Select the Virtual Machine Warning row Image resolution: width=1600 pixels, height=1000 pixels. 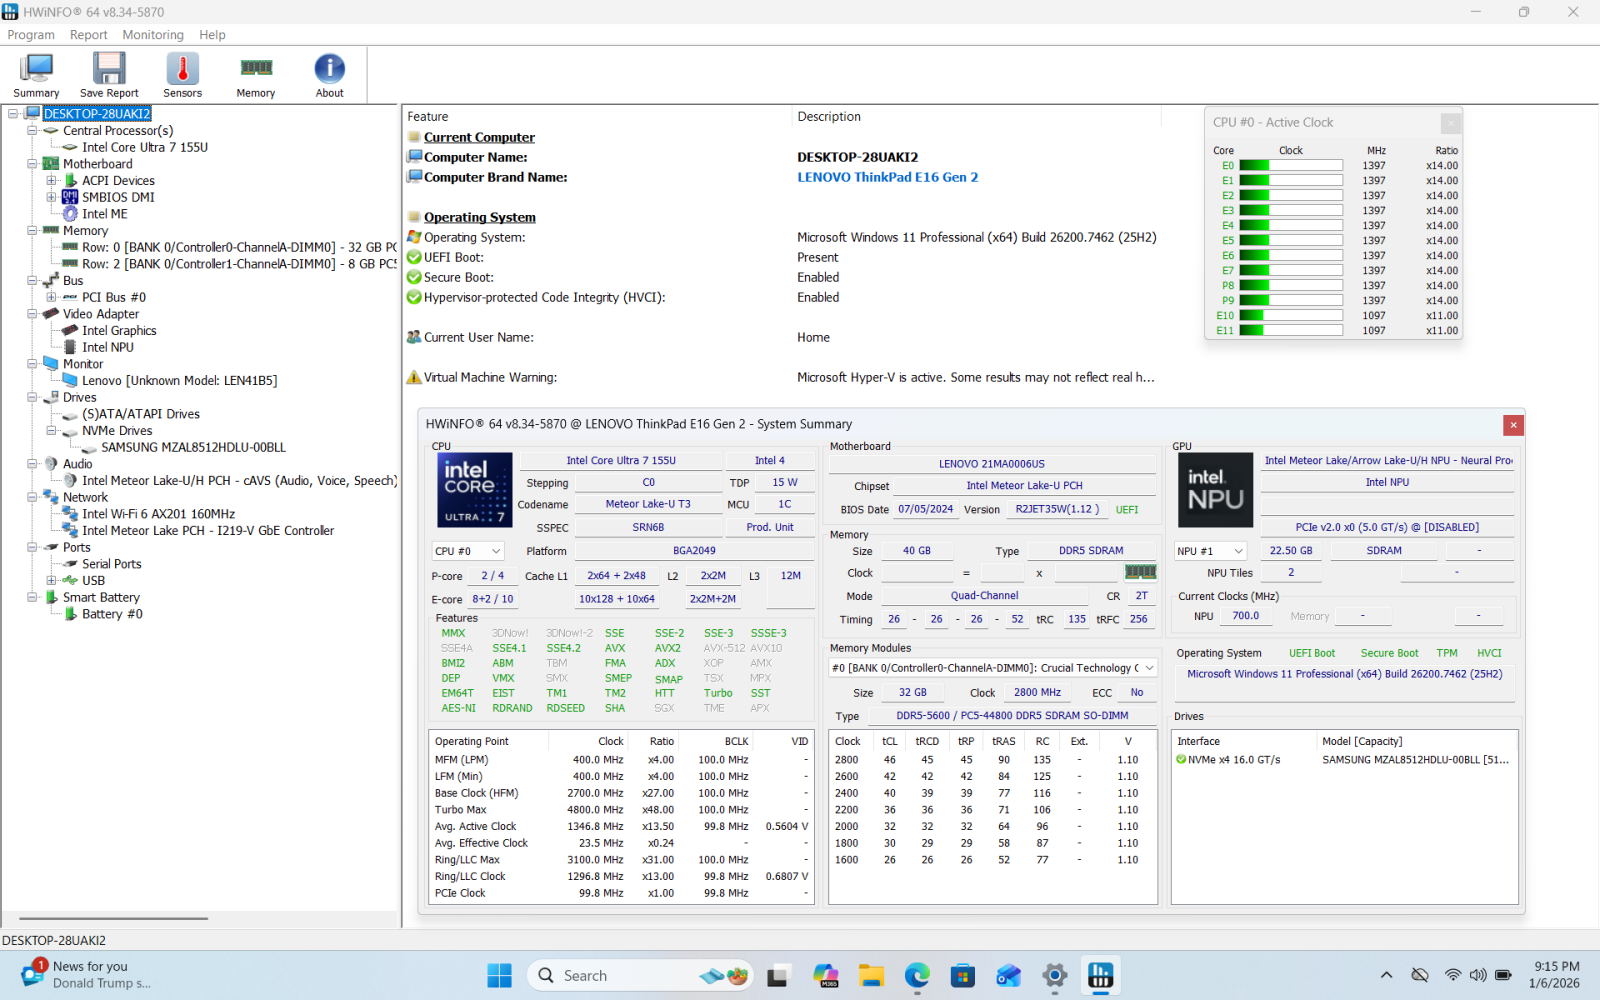(782, 378)
